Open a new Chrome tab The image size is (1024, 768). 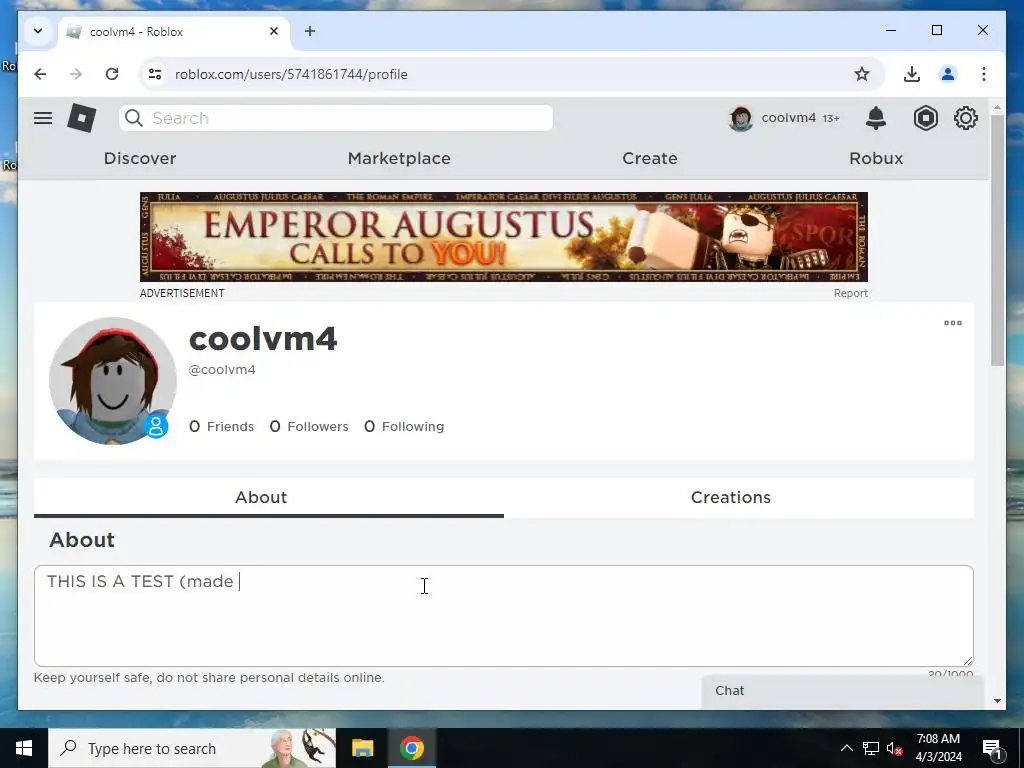310,31
